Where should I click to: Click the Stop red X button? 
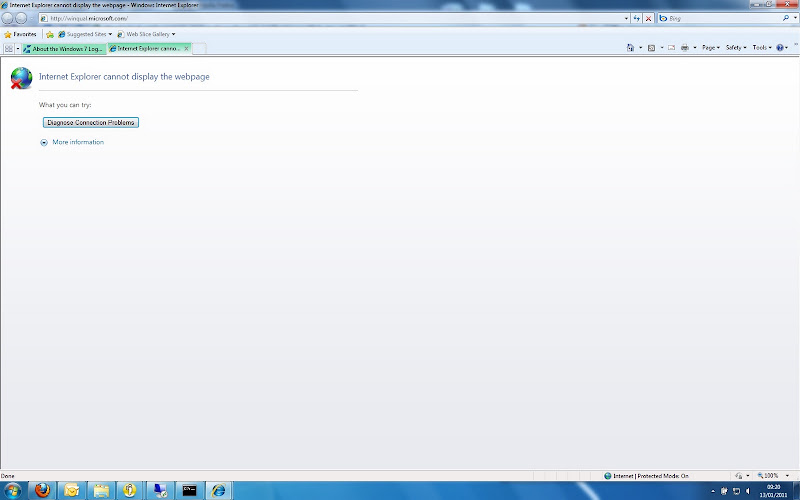pyautogui.click(x=648, y=18)
